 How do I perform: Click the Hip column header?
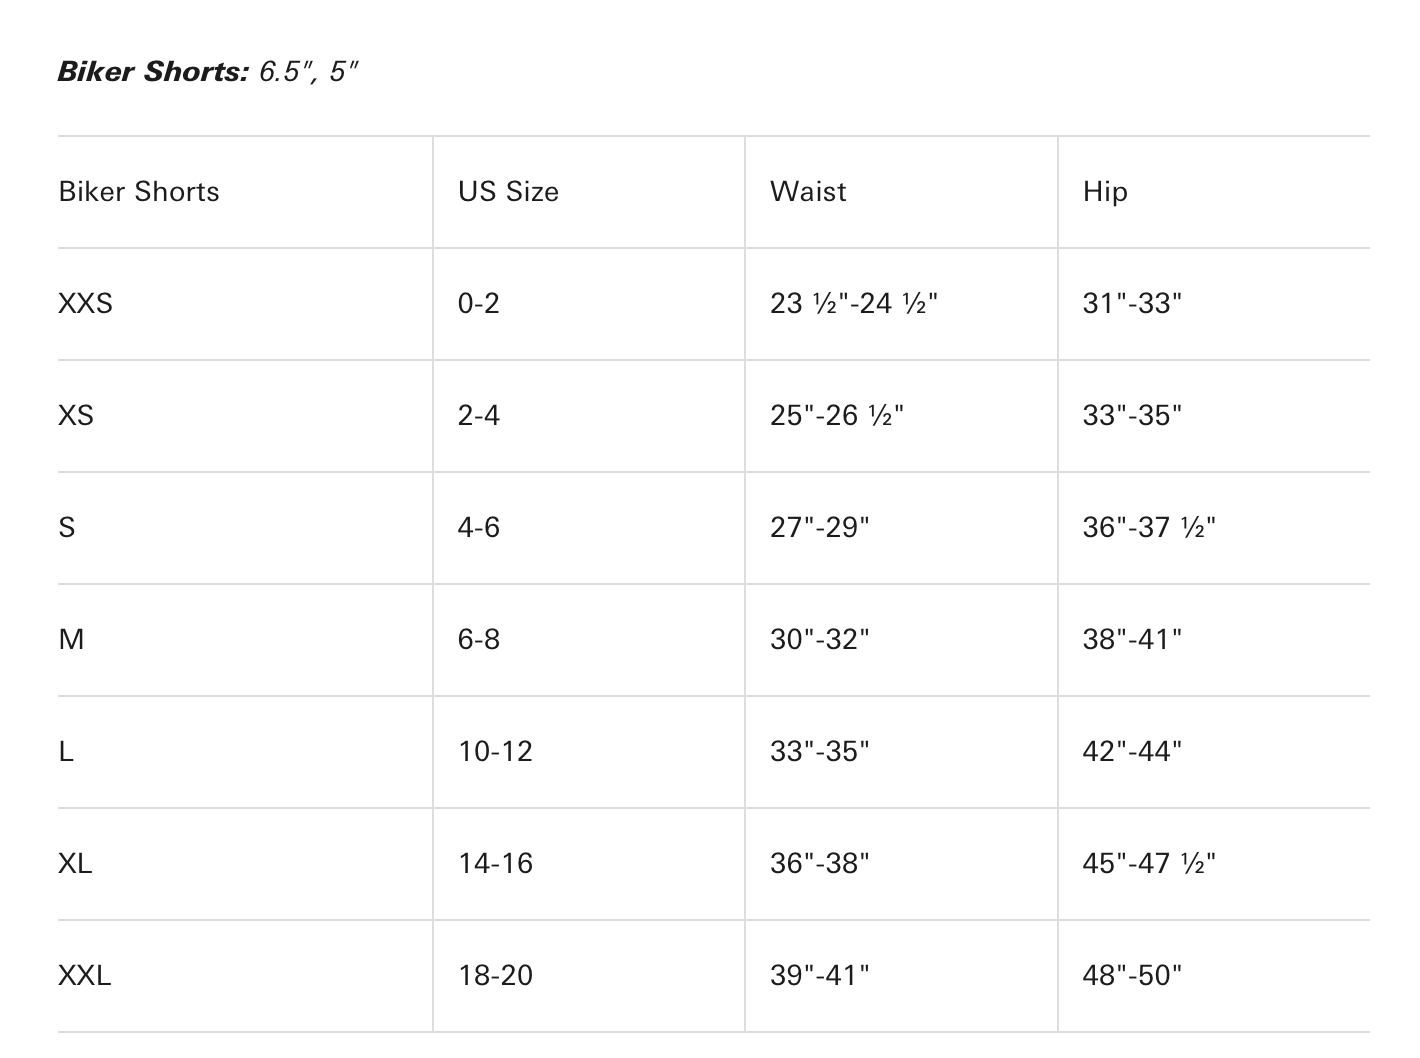click(x=1105, y=192)
